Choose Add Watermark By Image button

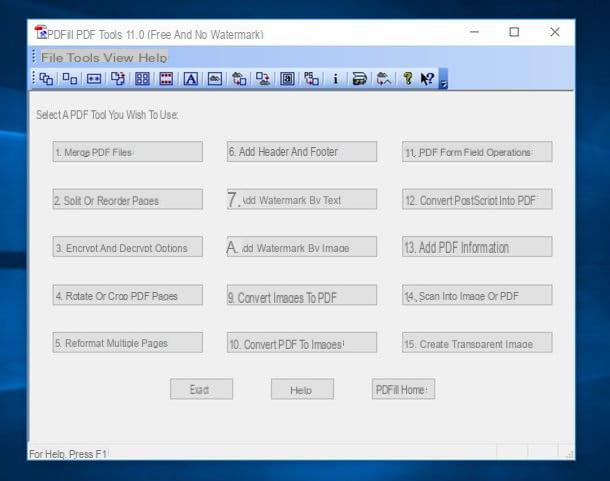[x=302, y=247]
